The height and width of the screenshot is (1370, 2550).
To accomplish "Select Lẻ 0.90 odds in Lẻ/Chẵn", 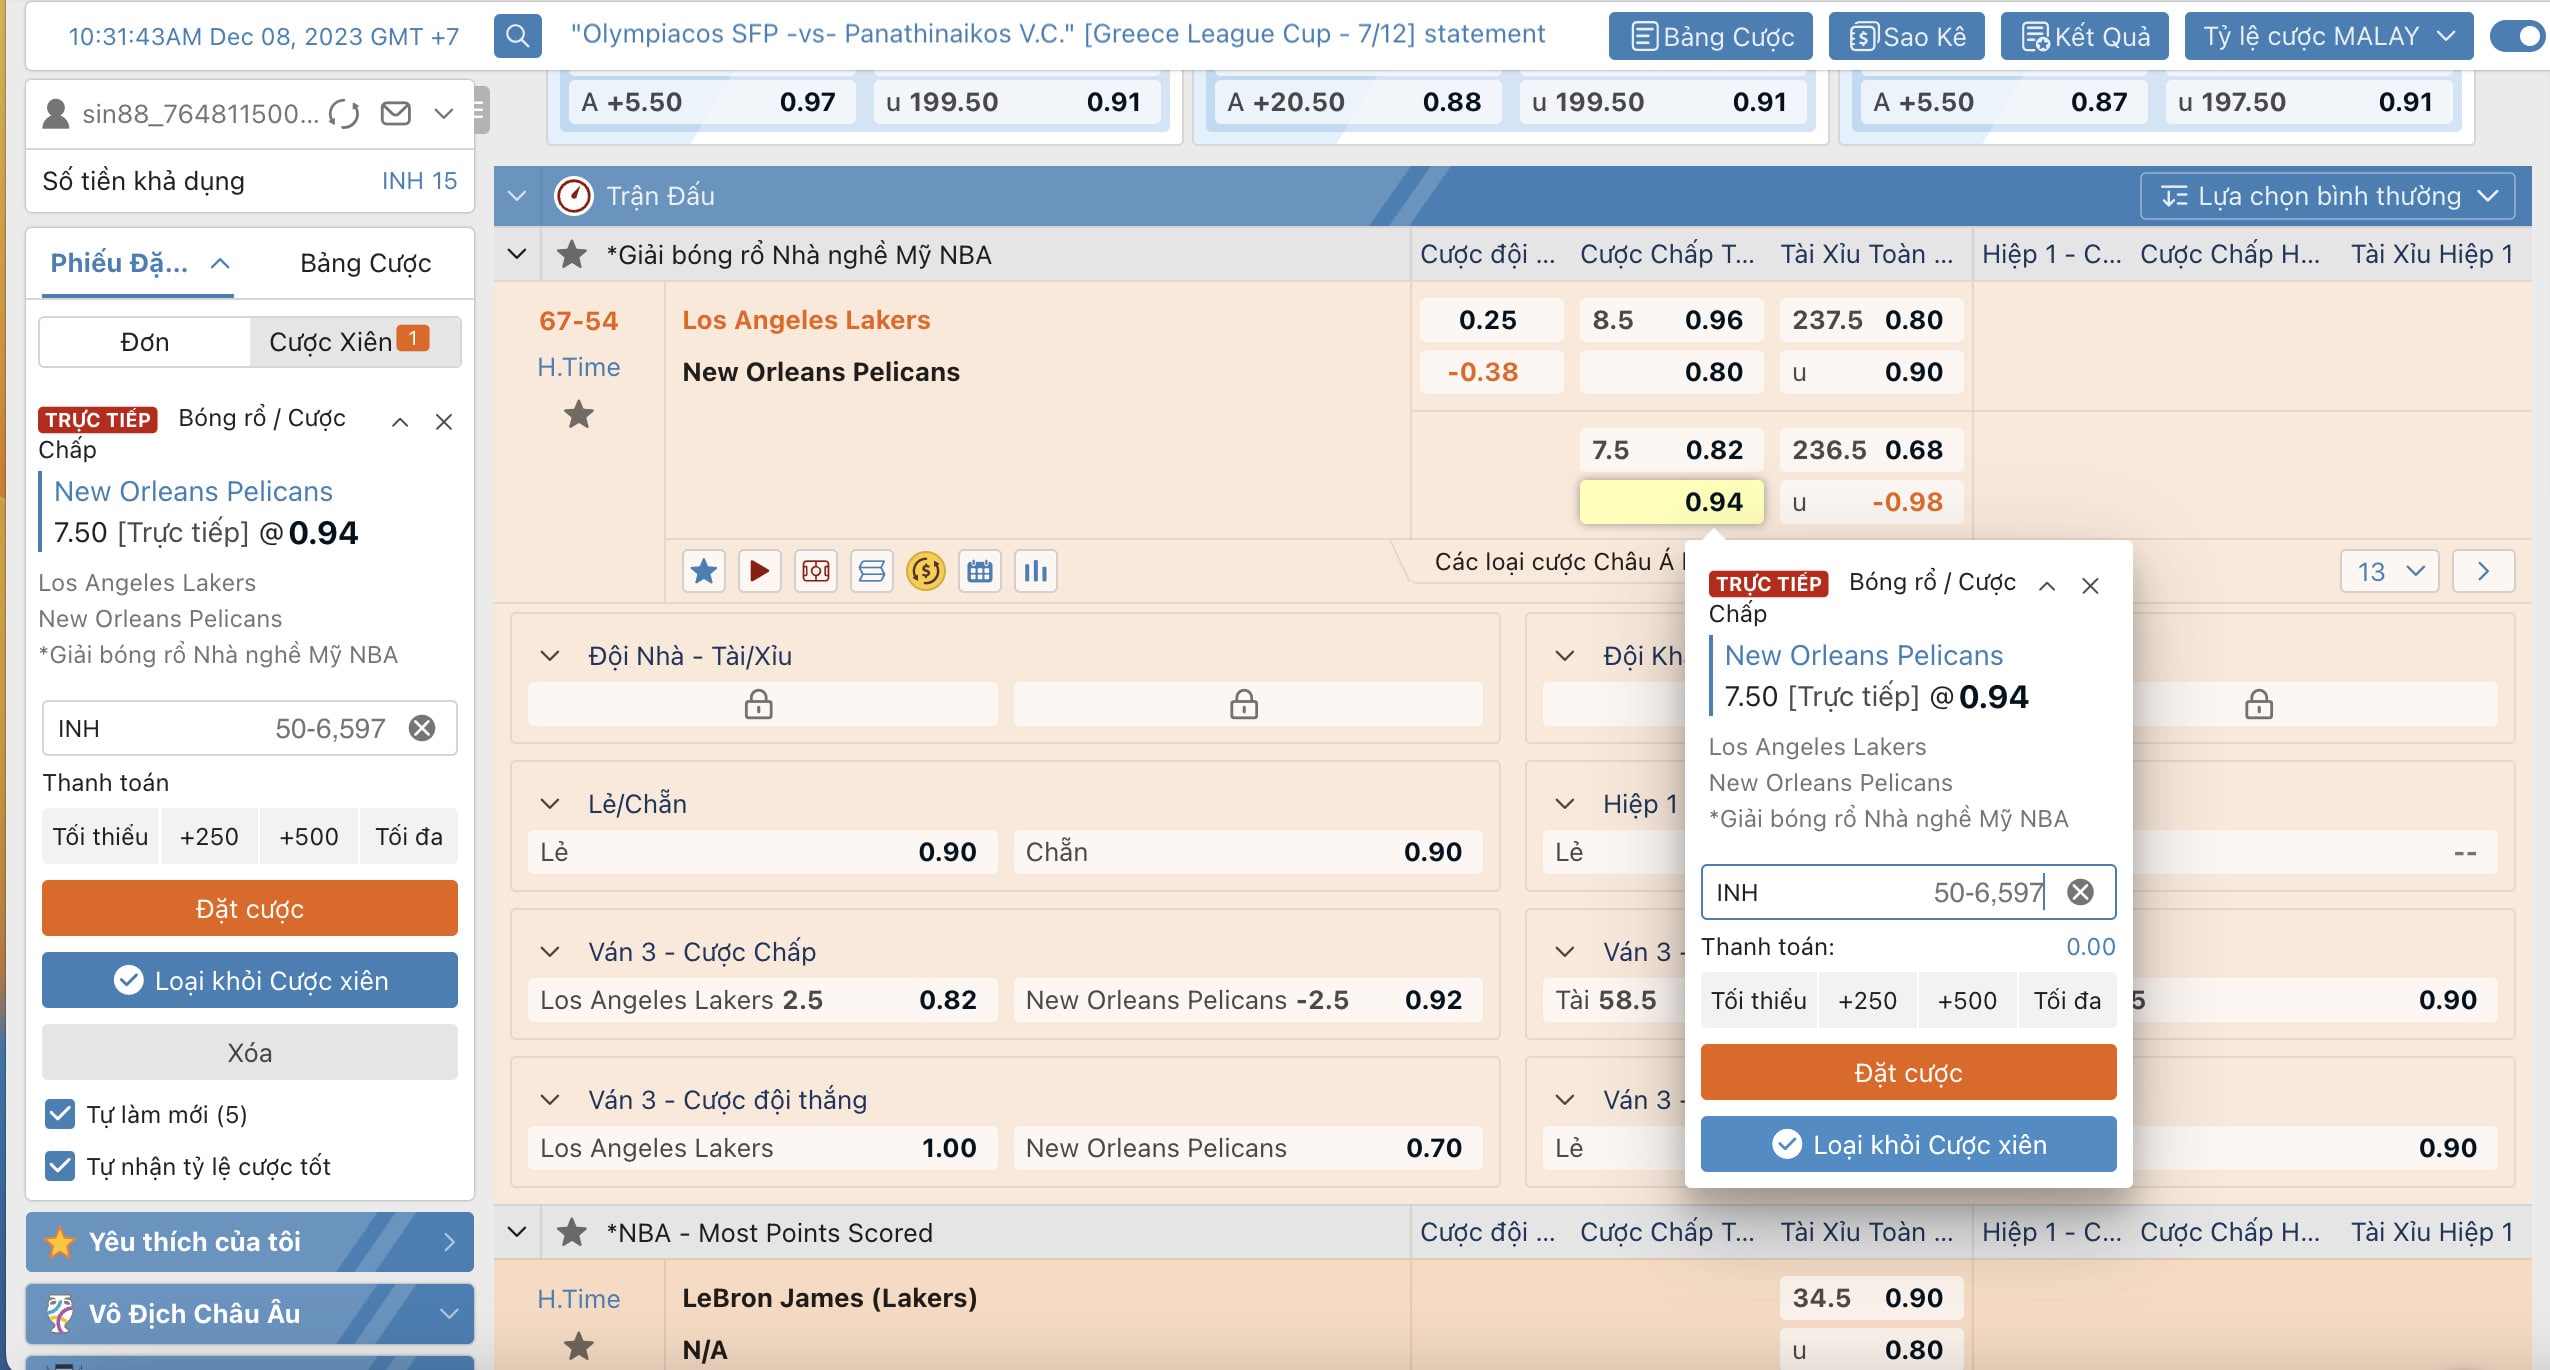I will 762,852.
